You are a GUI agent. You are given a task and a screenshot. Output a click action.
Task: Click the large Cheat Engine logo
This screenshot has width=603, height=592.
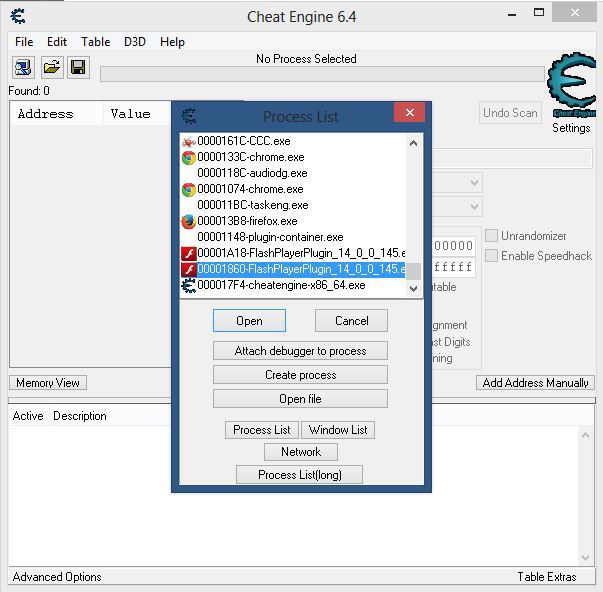point(571,85)
